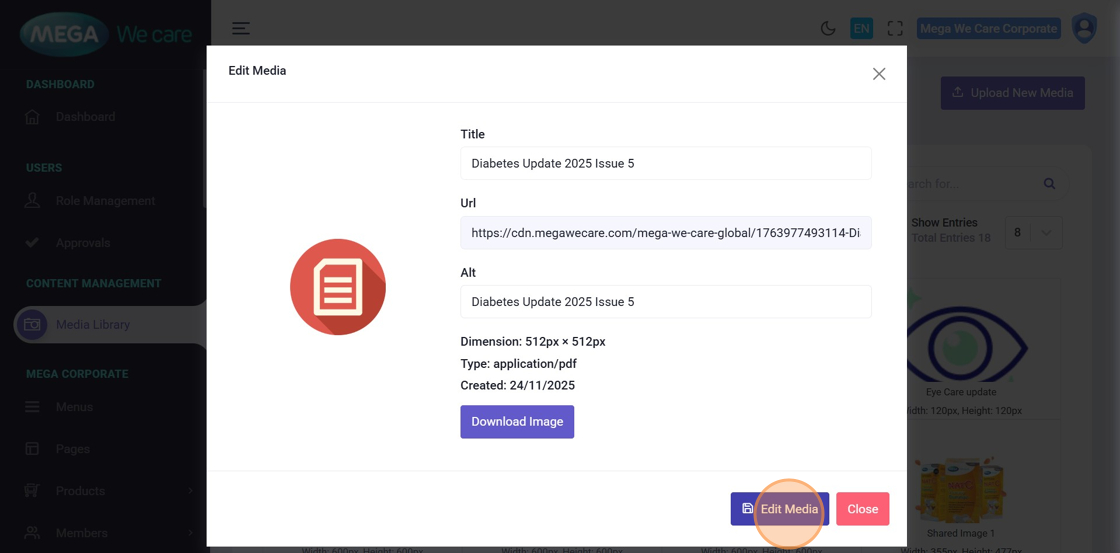
Task: Click the Upload New Media button
Action: tap(1012, 93)
